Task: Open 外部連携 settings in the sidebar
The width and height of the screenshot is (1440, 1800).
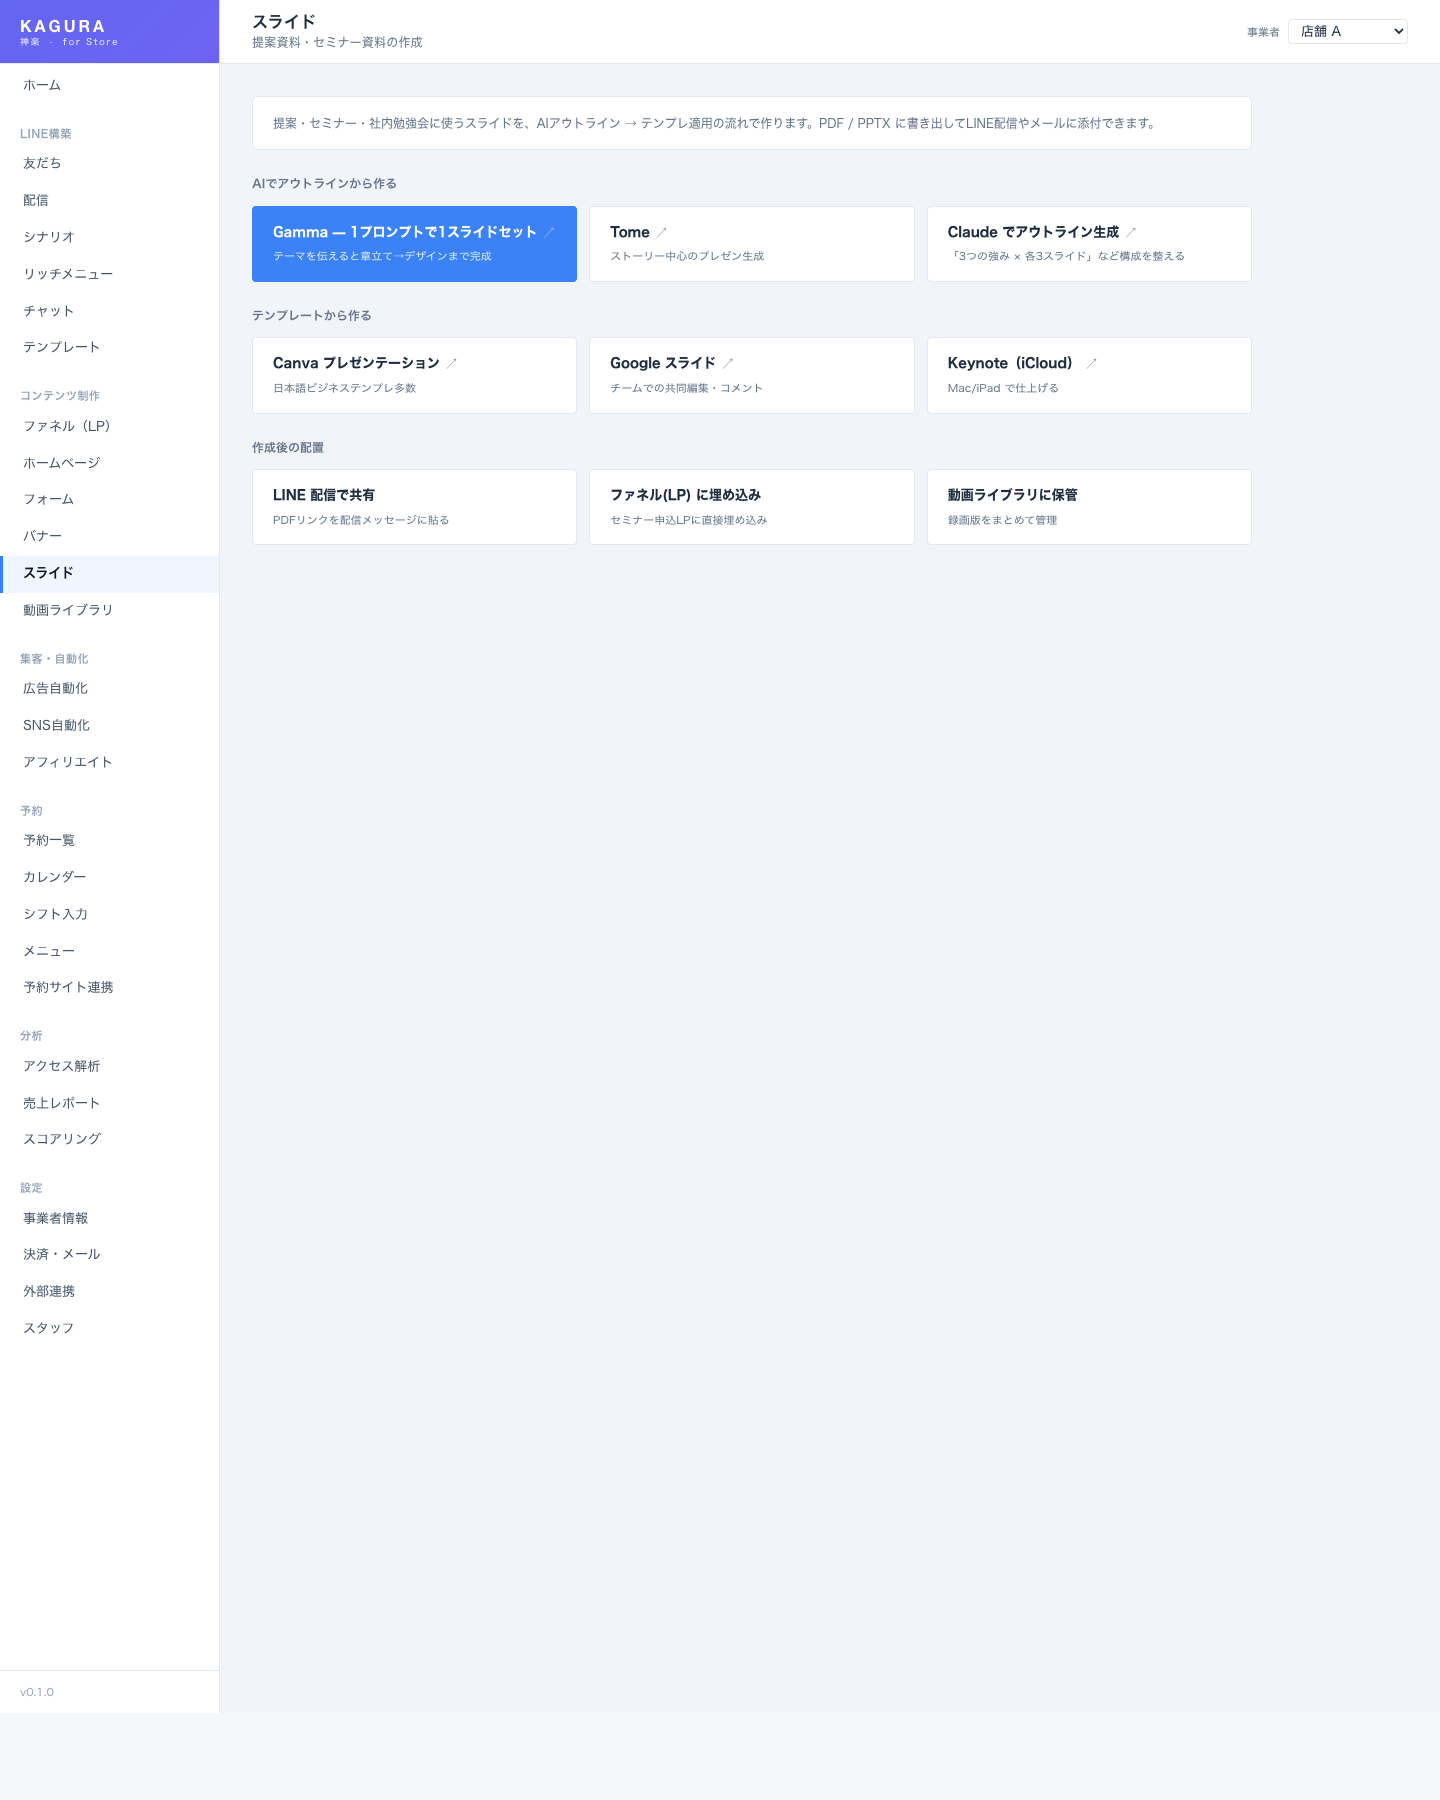Action: pyautogui.click(x=49, y=1291)
